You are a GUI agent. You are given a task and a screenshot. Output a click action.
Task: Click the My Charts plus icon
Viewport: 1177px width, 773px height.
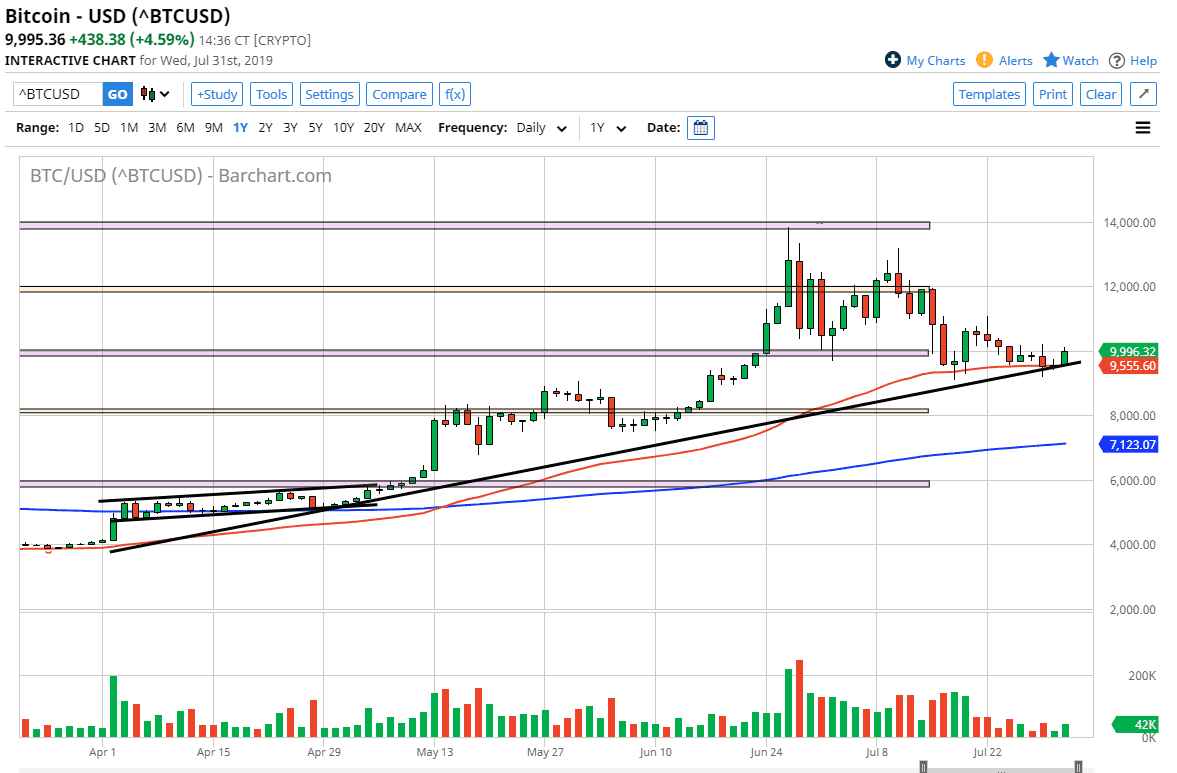(891, 60)
